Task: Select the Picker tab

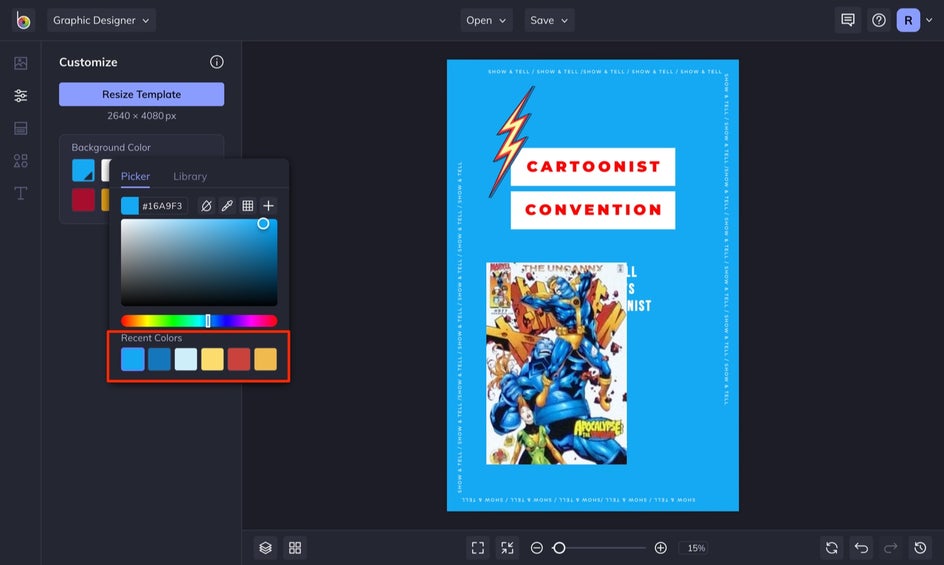Action: [x=135, y=176]
